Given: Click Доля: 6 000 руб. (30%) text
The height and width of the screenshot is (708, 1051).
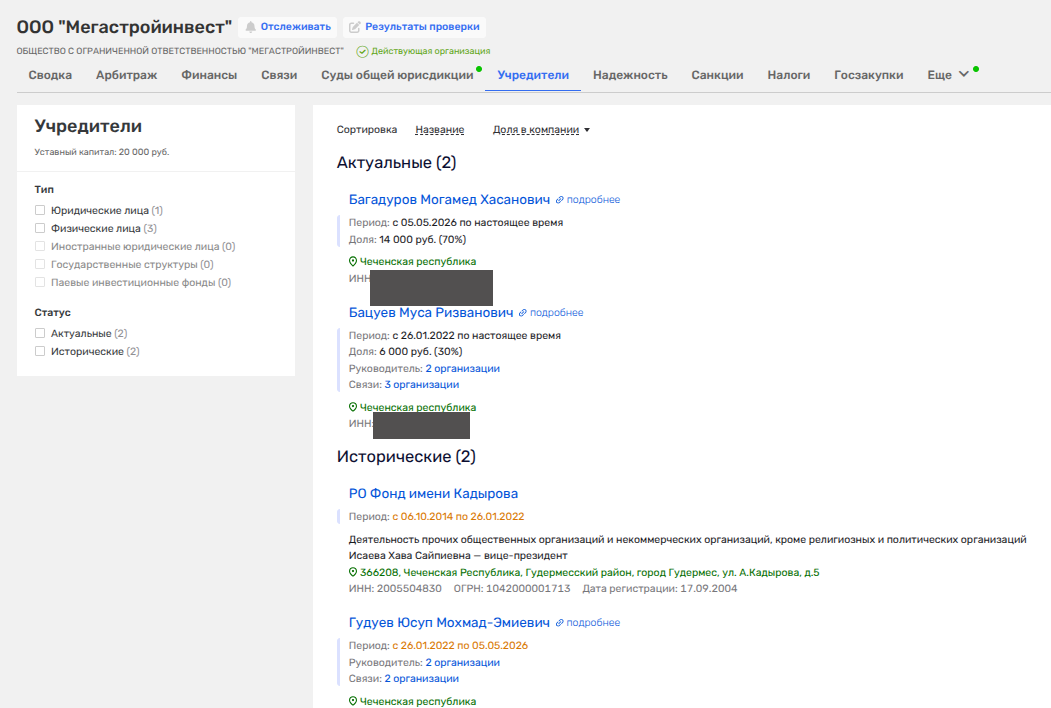Looking at the screenshot, I should (406, 351).
